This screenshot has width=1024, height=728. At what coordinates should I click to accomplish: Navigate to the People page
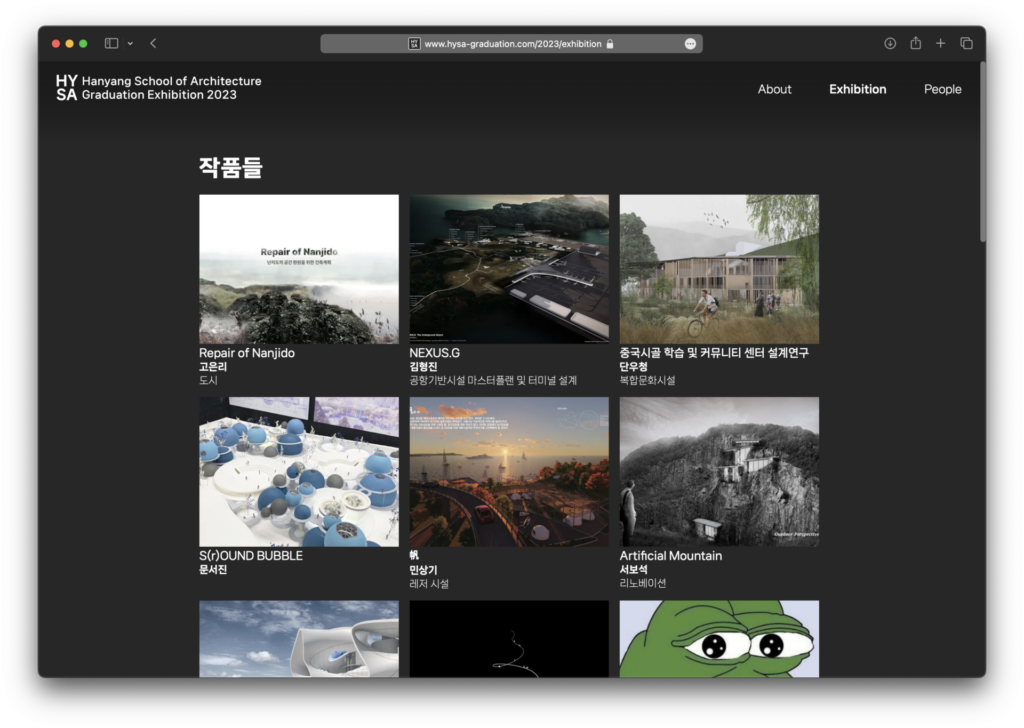click(x=942, y=89)
